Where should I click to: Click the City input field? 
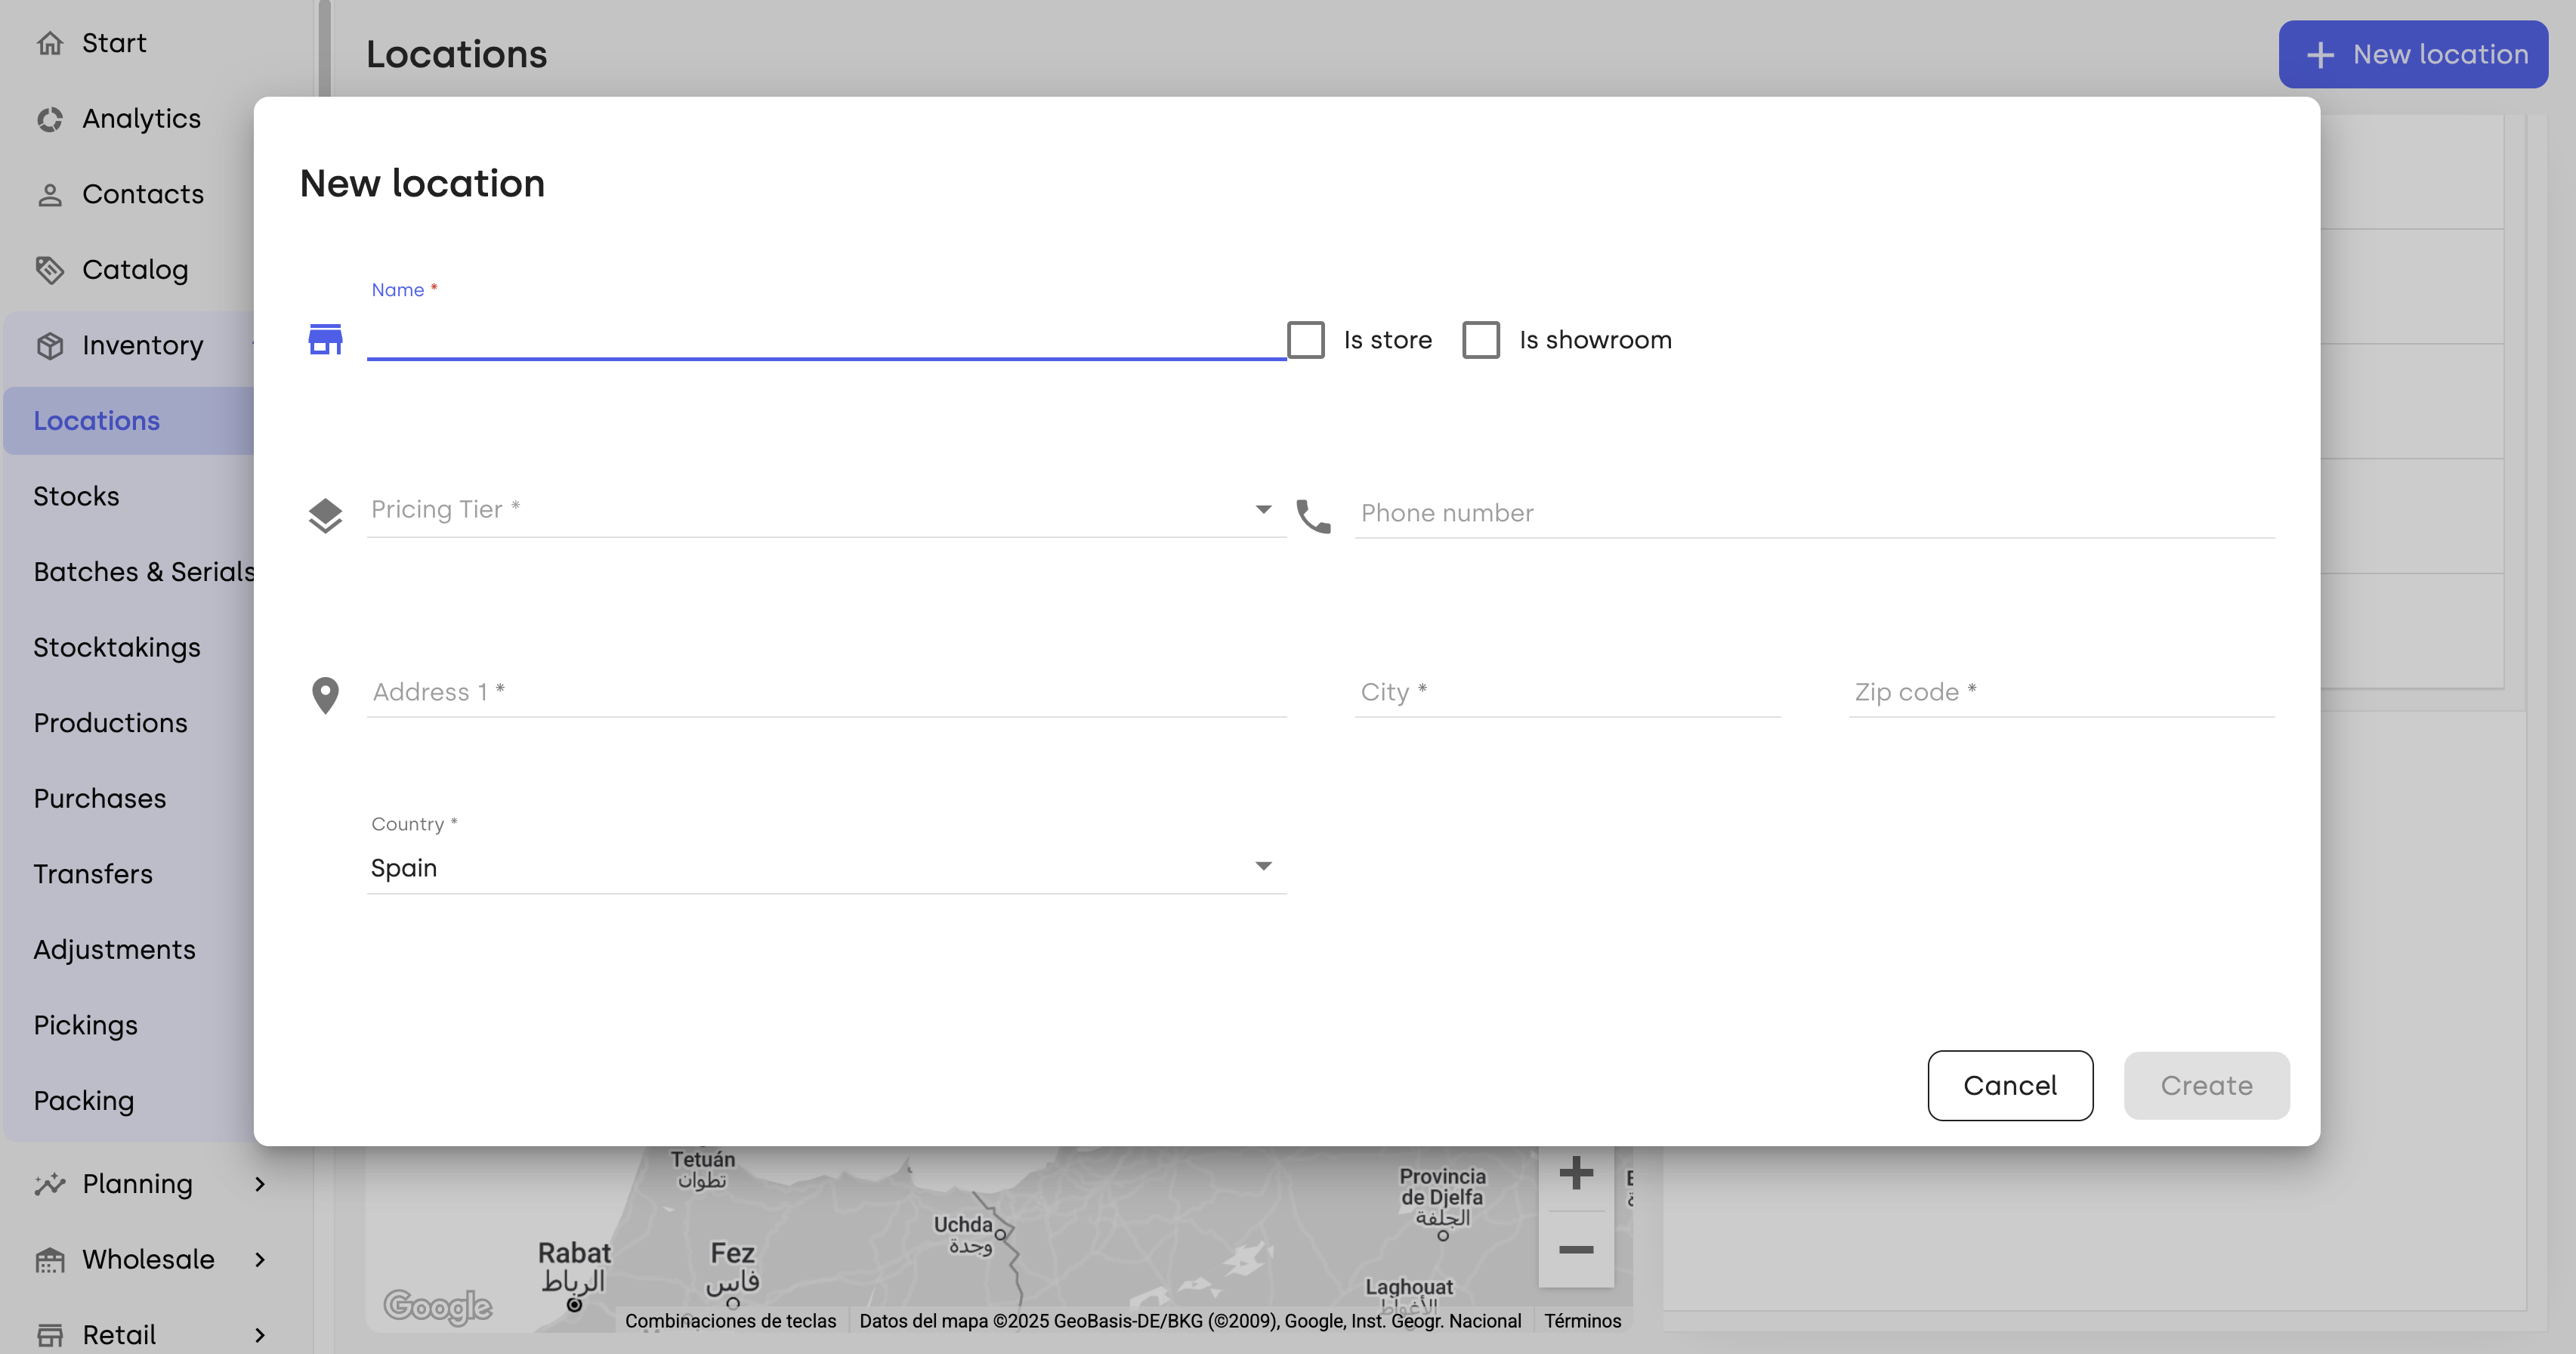[x=1567, y=692]
